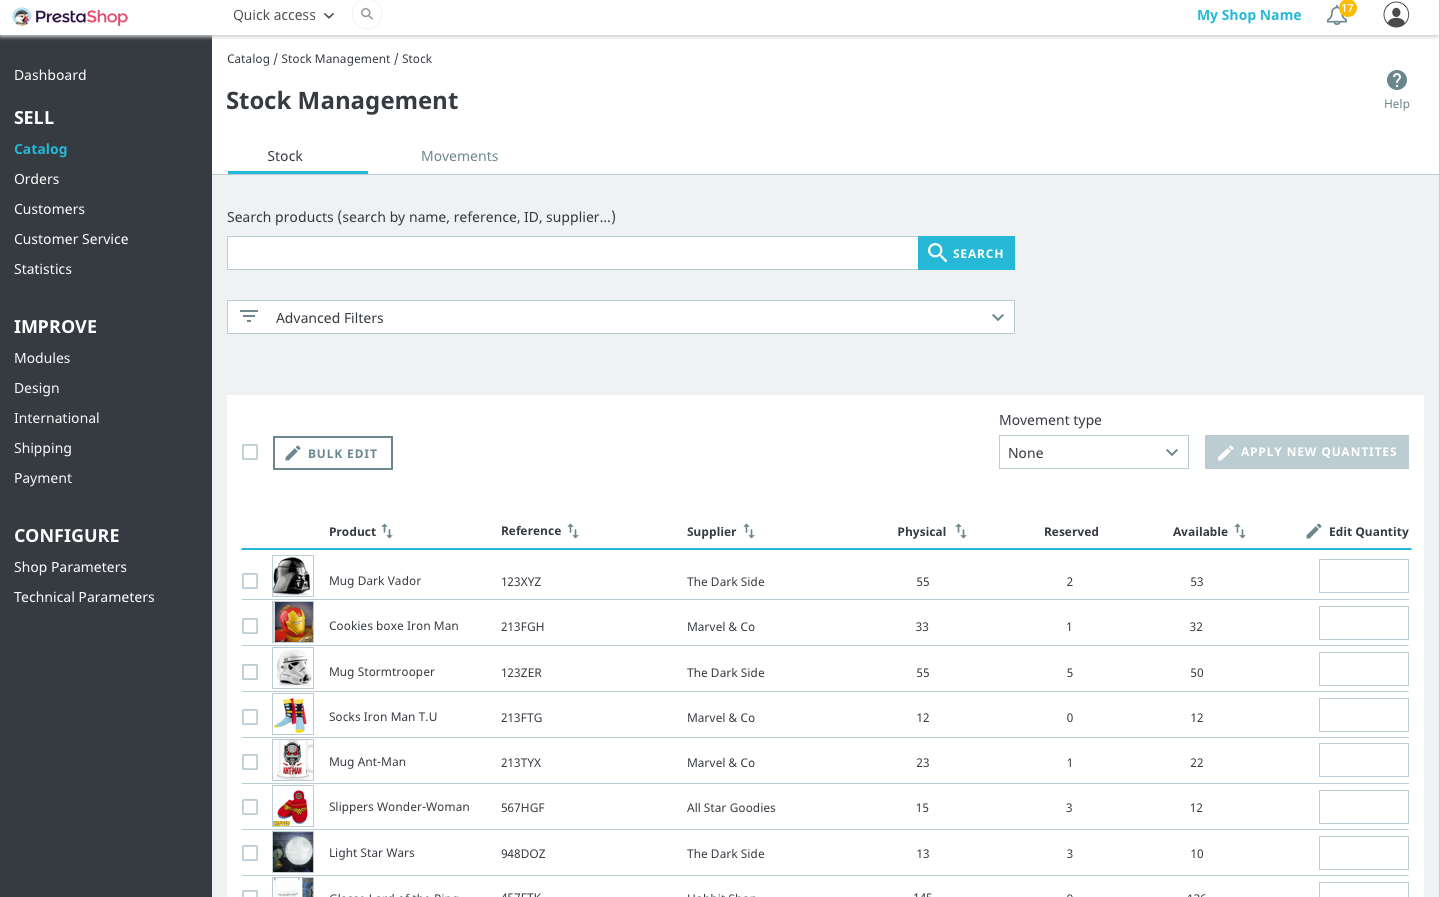Open the Quick access dropdown
Viewport: 1440px width, 897px height.
pos(283,15)
